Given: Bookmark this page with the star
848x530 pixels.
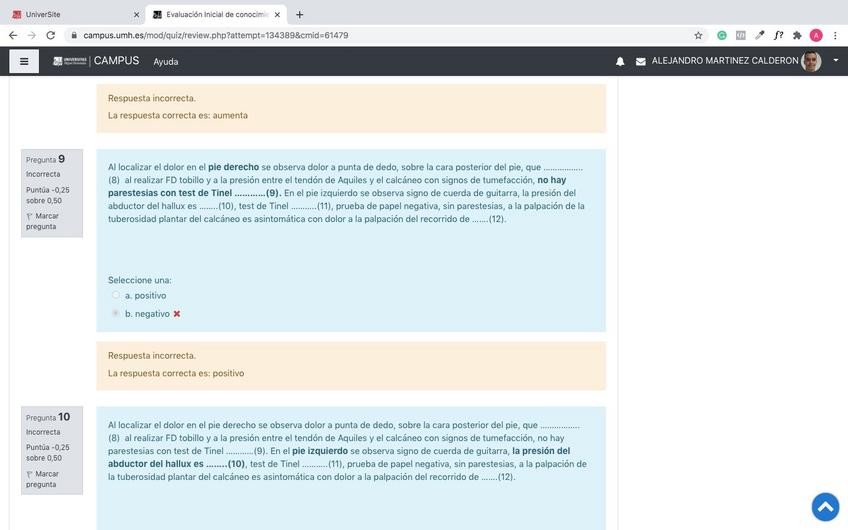Looking at the screenshot, I should click(698, 35).
